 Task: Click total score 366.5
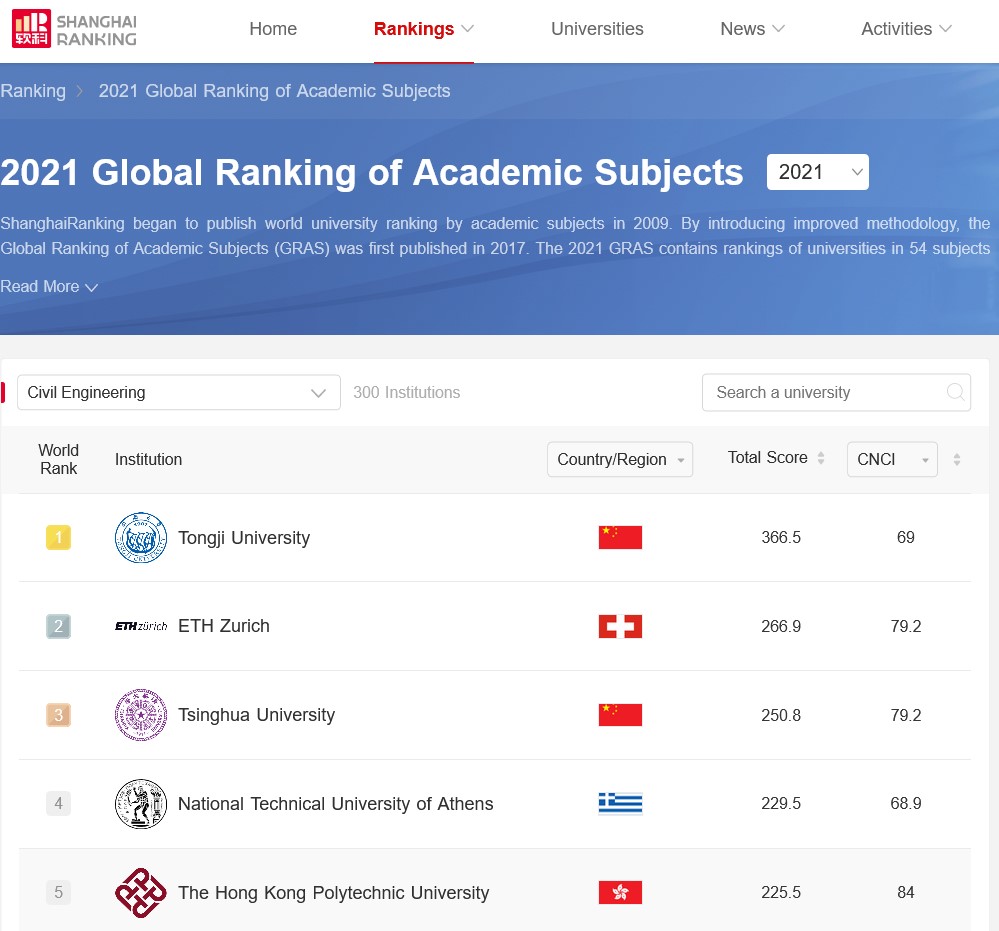click(781, 537)
